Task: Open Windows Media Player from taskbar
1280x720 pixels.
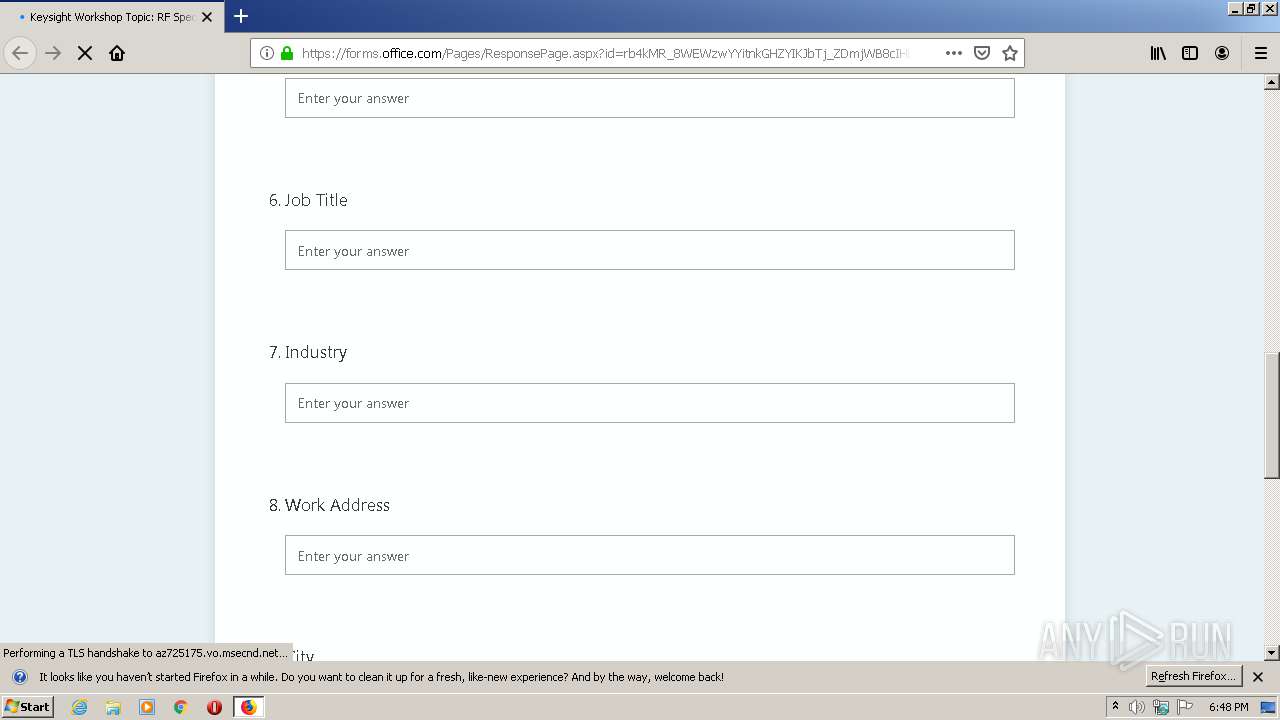Action: click(x=147, y=707)
